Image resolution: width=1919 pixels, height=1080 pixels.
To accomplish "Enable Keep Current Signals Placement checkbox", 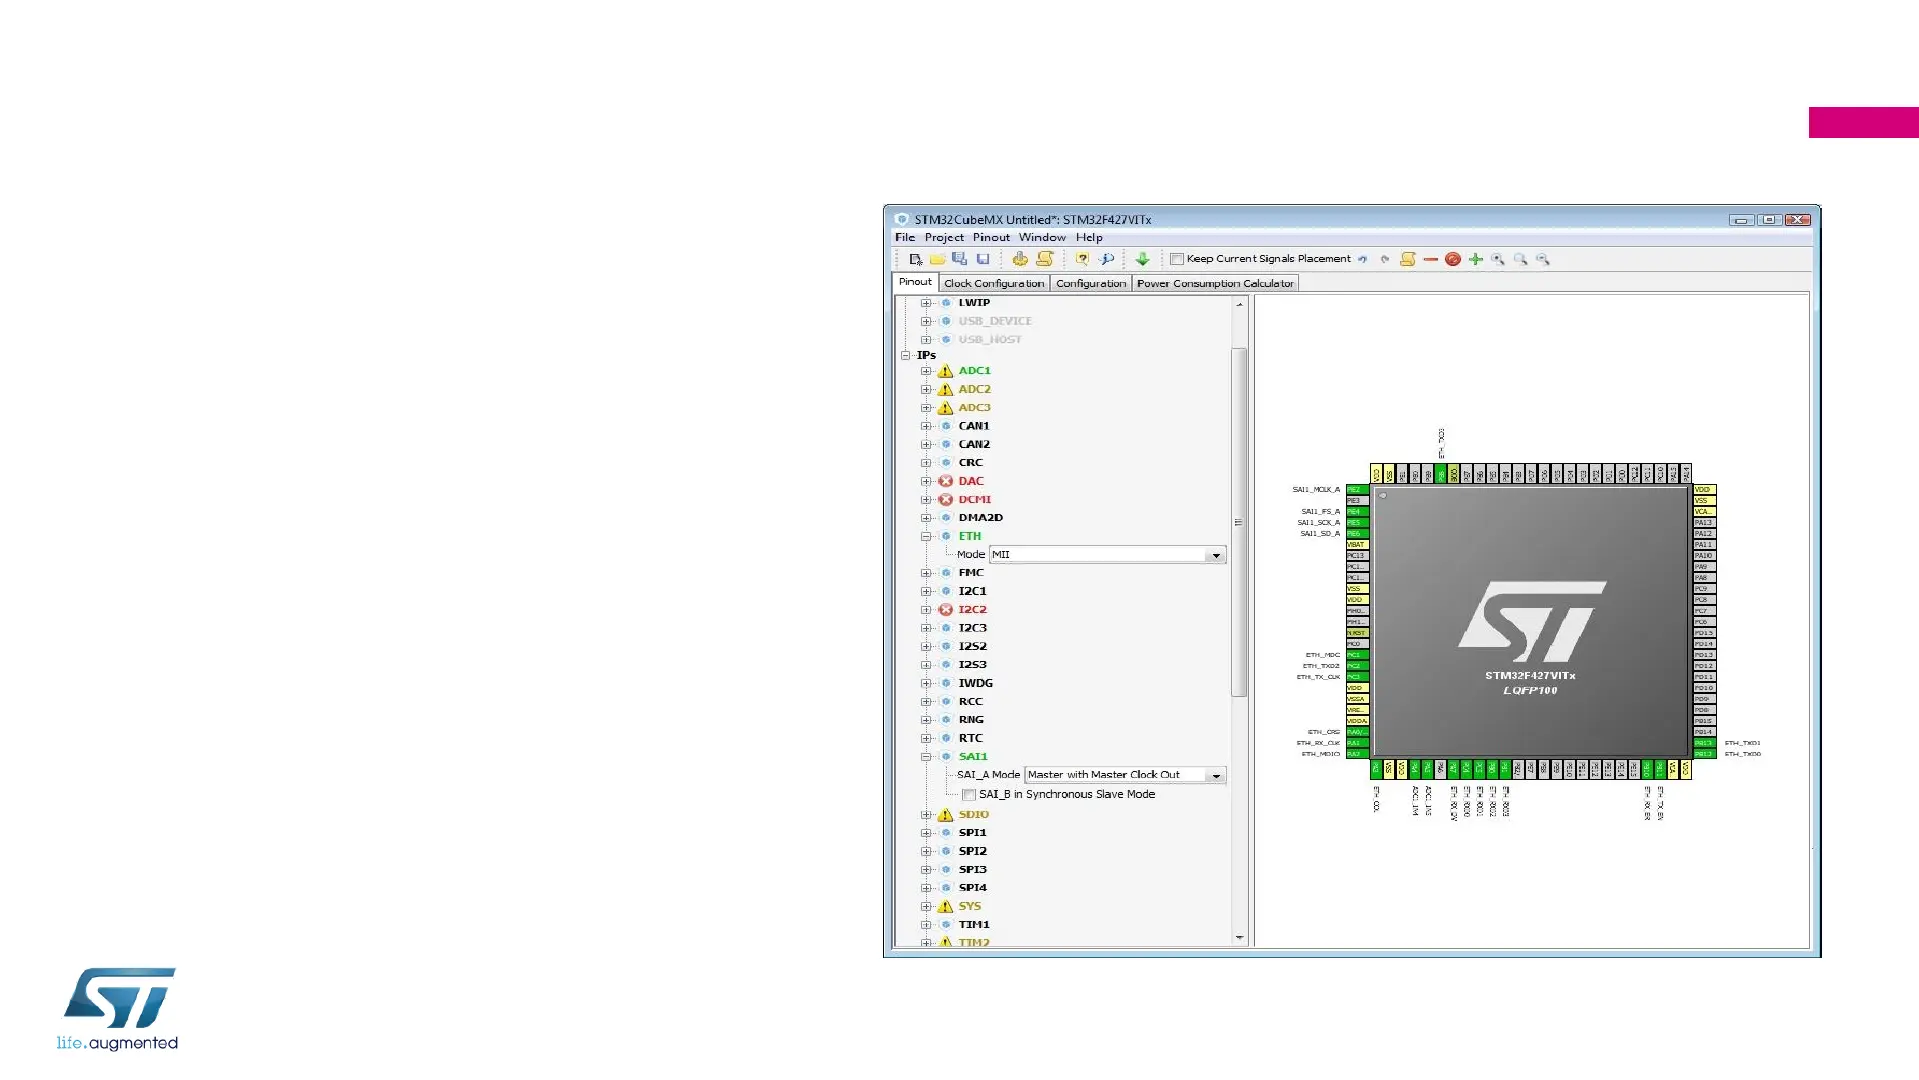I will click(x=1177, y=259).
